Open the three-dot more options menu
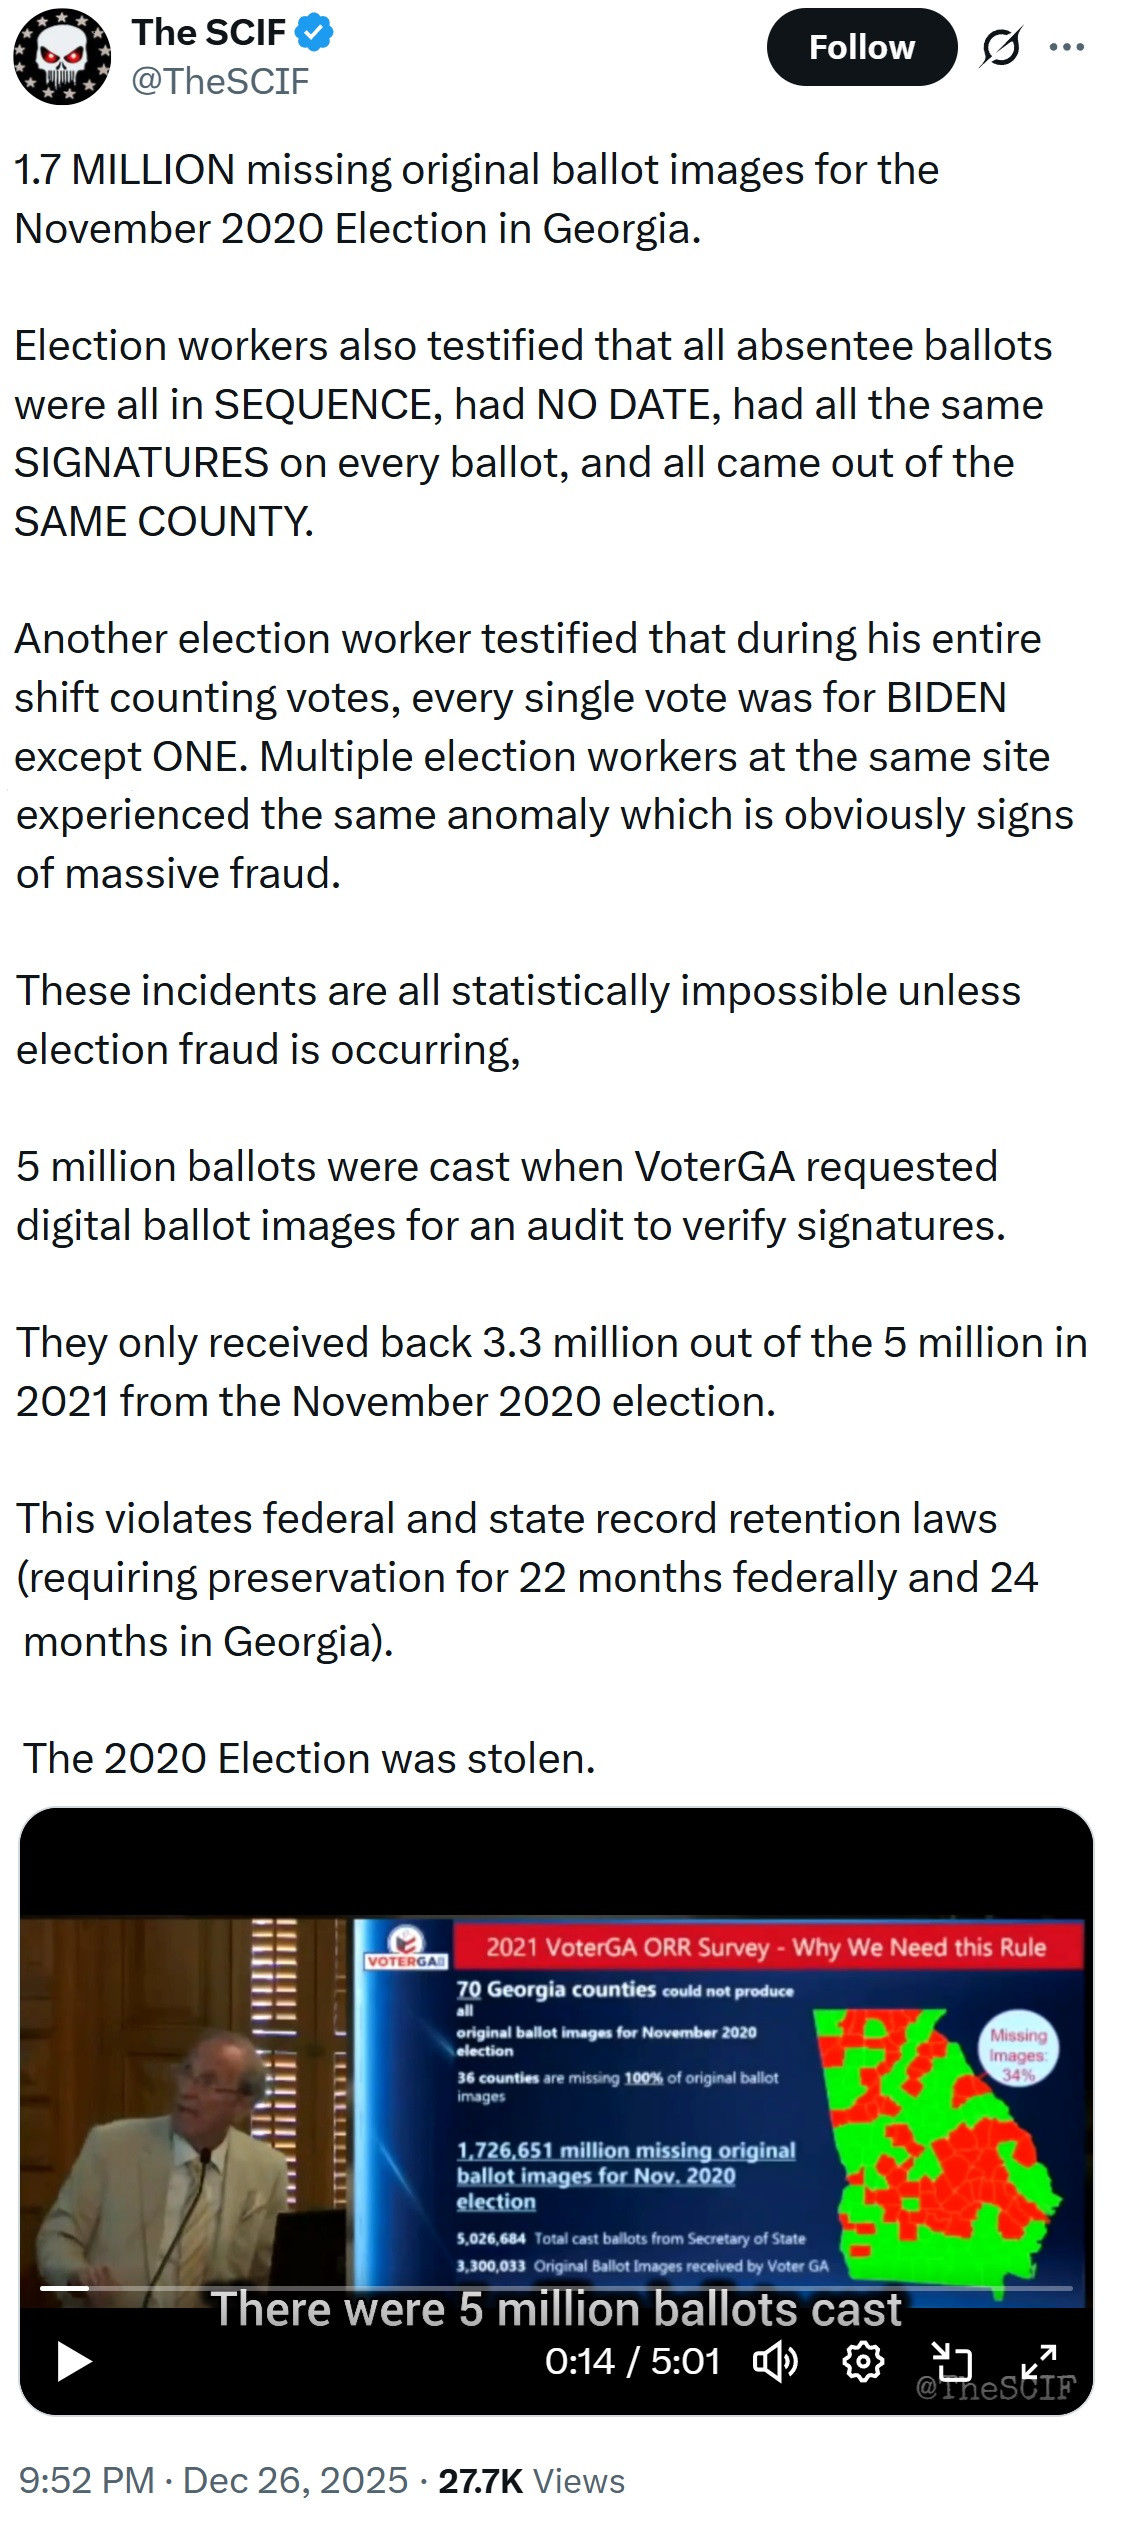The image size is (1121, 2523). 1067,47
